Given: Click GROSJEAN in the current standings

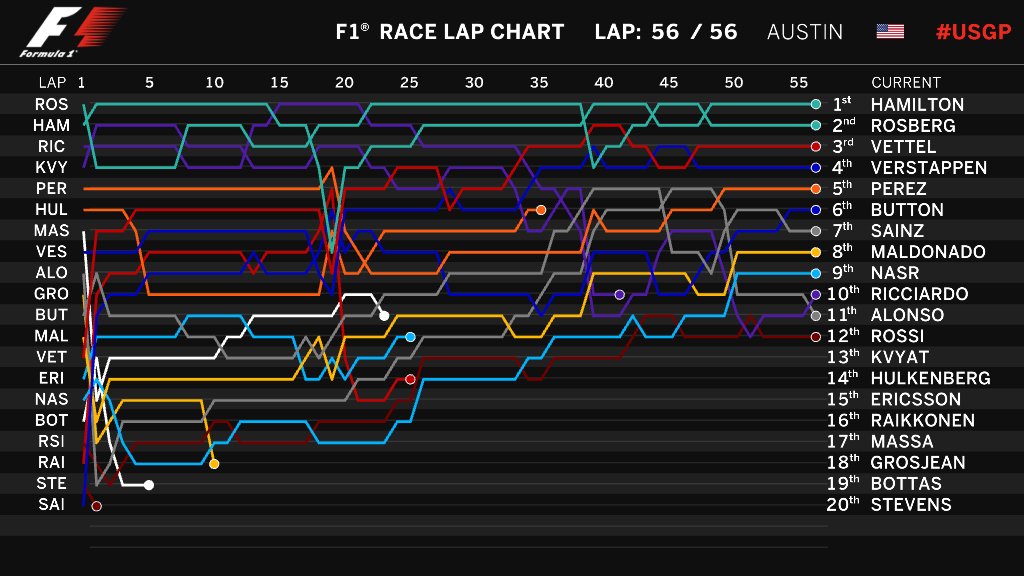Looking at the screenshot, I should [918, 462].
